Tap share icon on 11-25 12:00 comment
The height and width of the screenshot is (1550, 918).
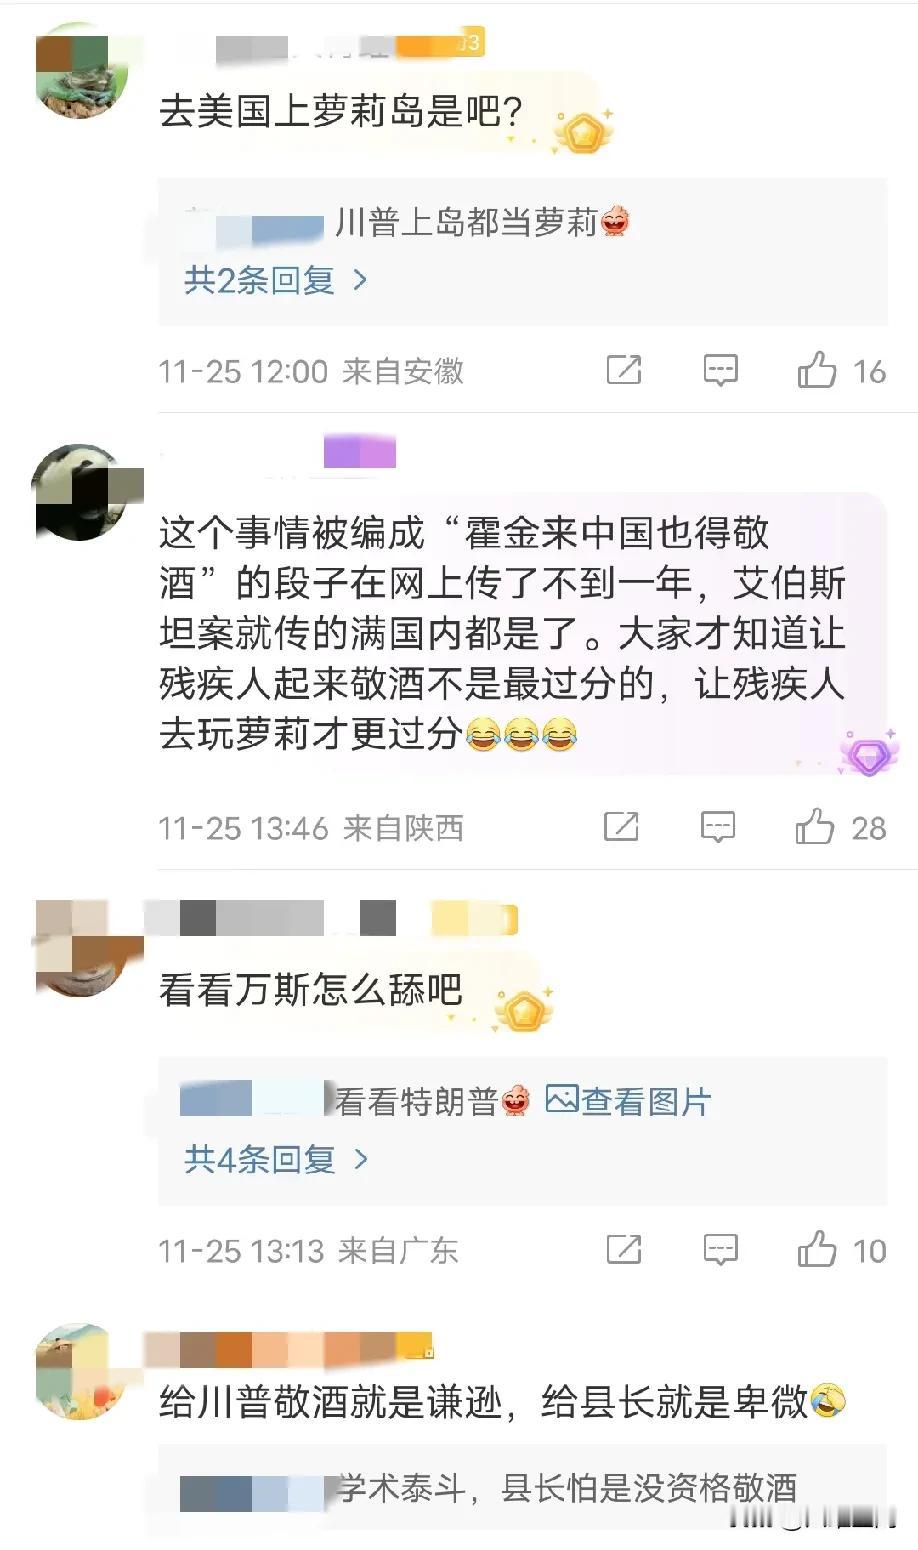[x=624, y=371]
